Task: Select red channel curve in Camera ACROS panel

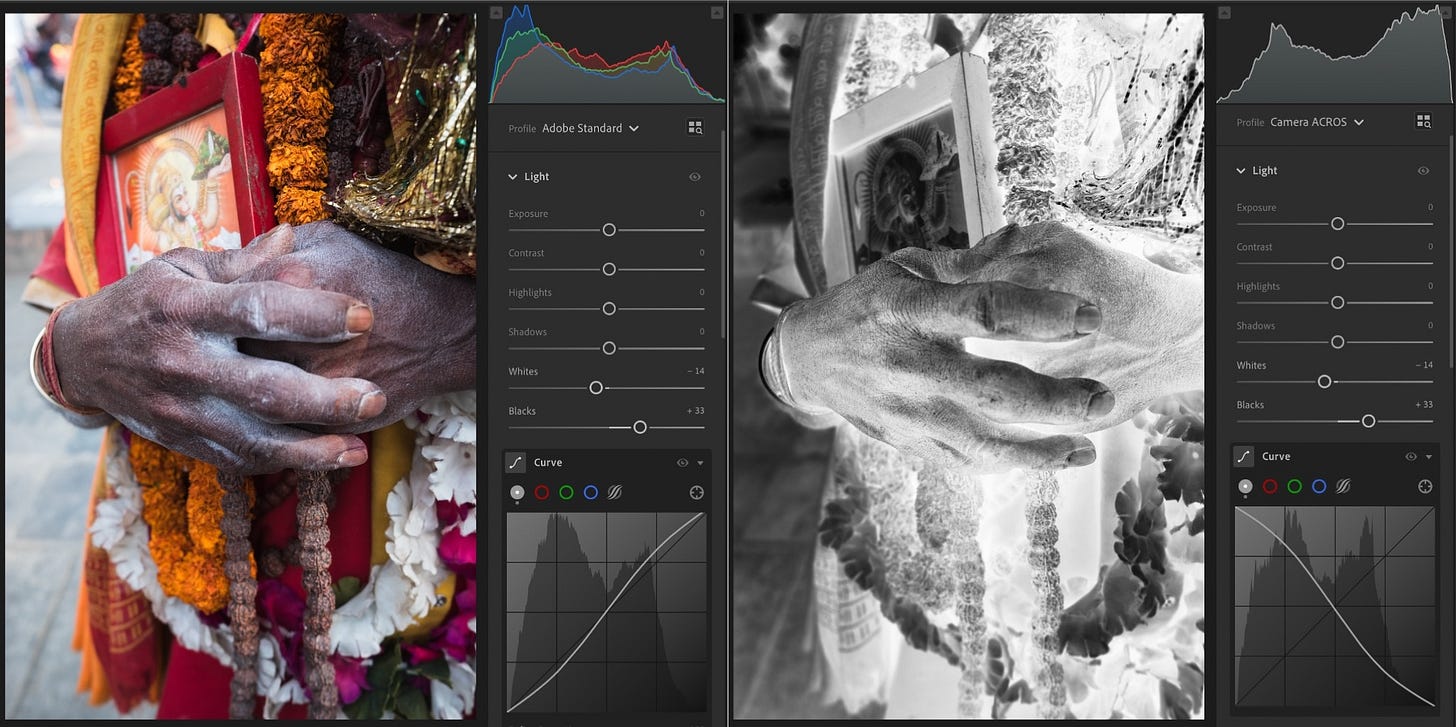Action: [x=1270, y=486]
